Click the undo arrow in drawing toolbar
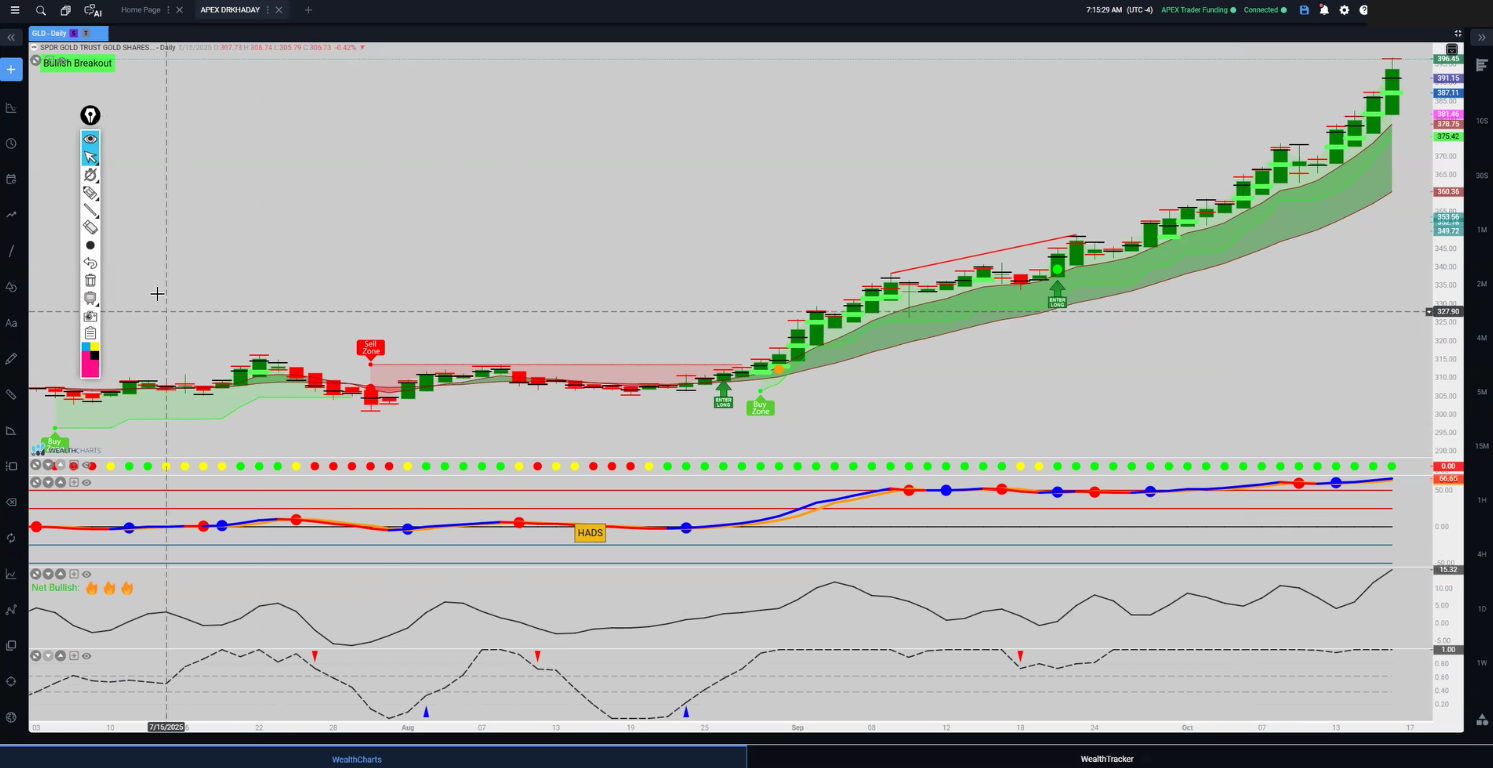Image resolution: width=1493 pixels, height=768 pixels. pyautogui.click(x=90, y=263)
